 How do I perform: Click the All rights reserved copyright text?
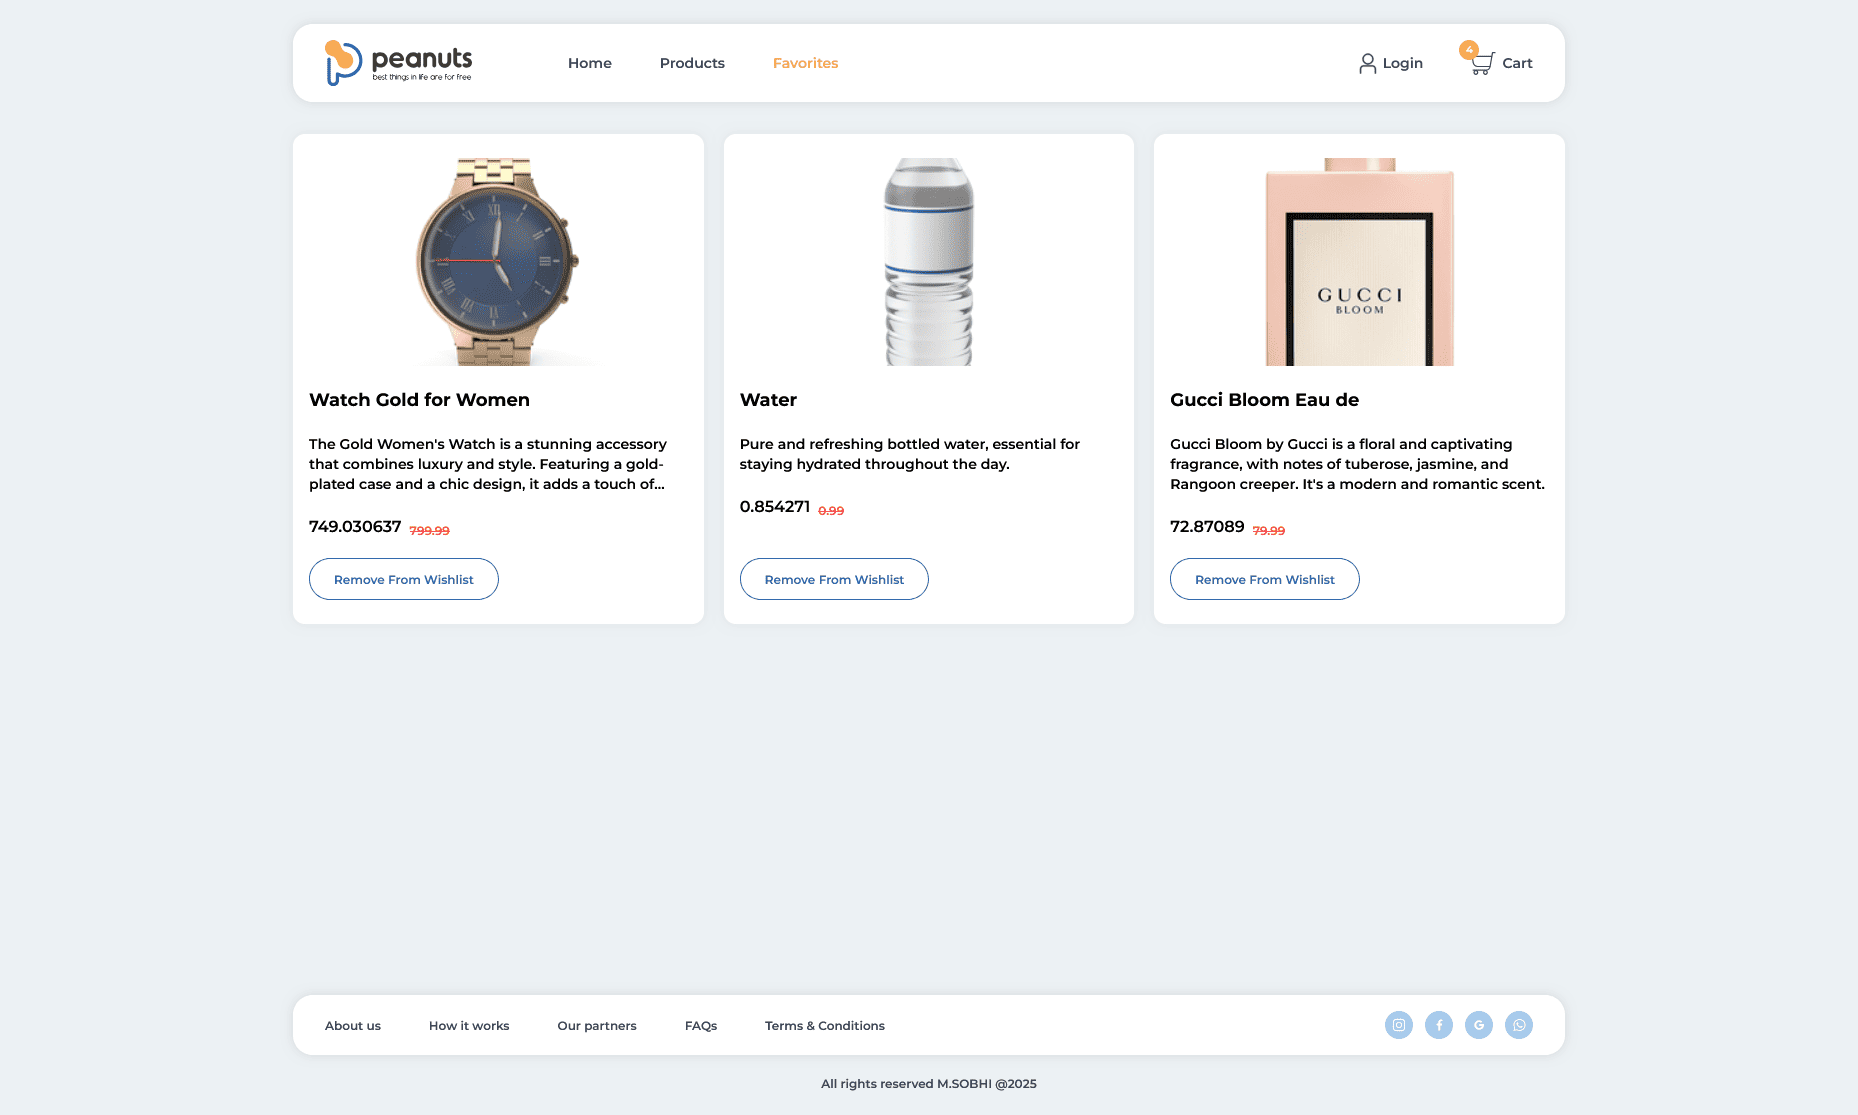(929, 1083)
